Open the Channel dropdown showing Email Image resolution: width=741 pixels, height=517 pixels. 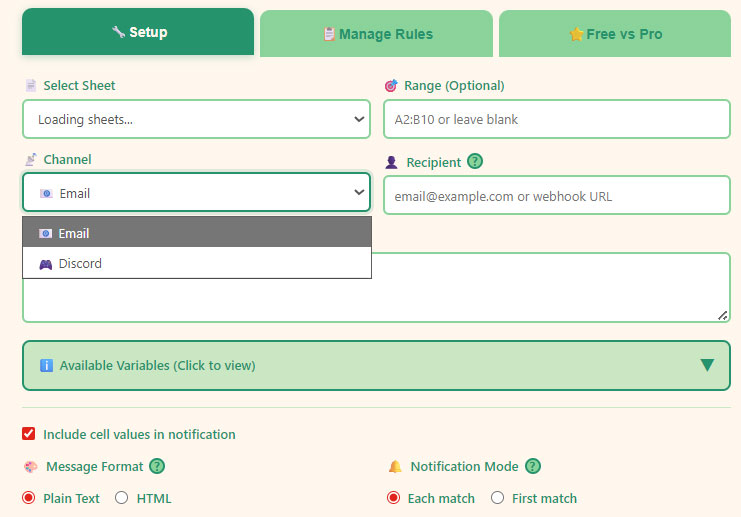click(196, 192)
